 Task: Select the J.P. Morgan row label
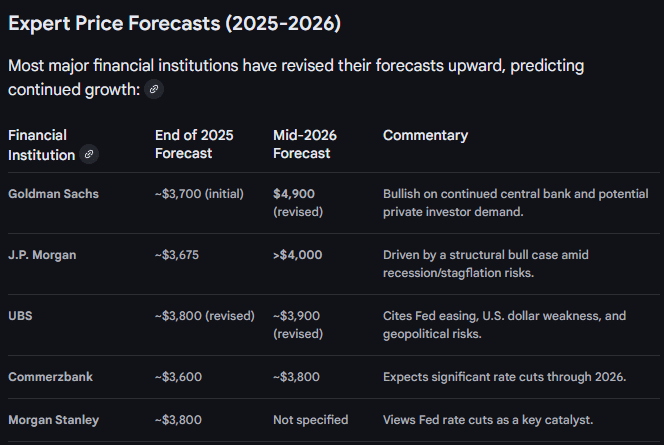(x=42, y=254)
